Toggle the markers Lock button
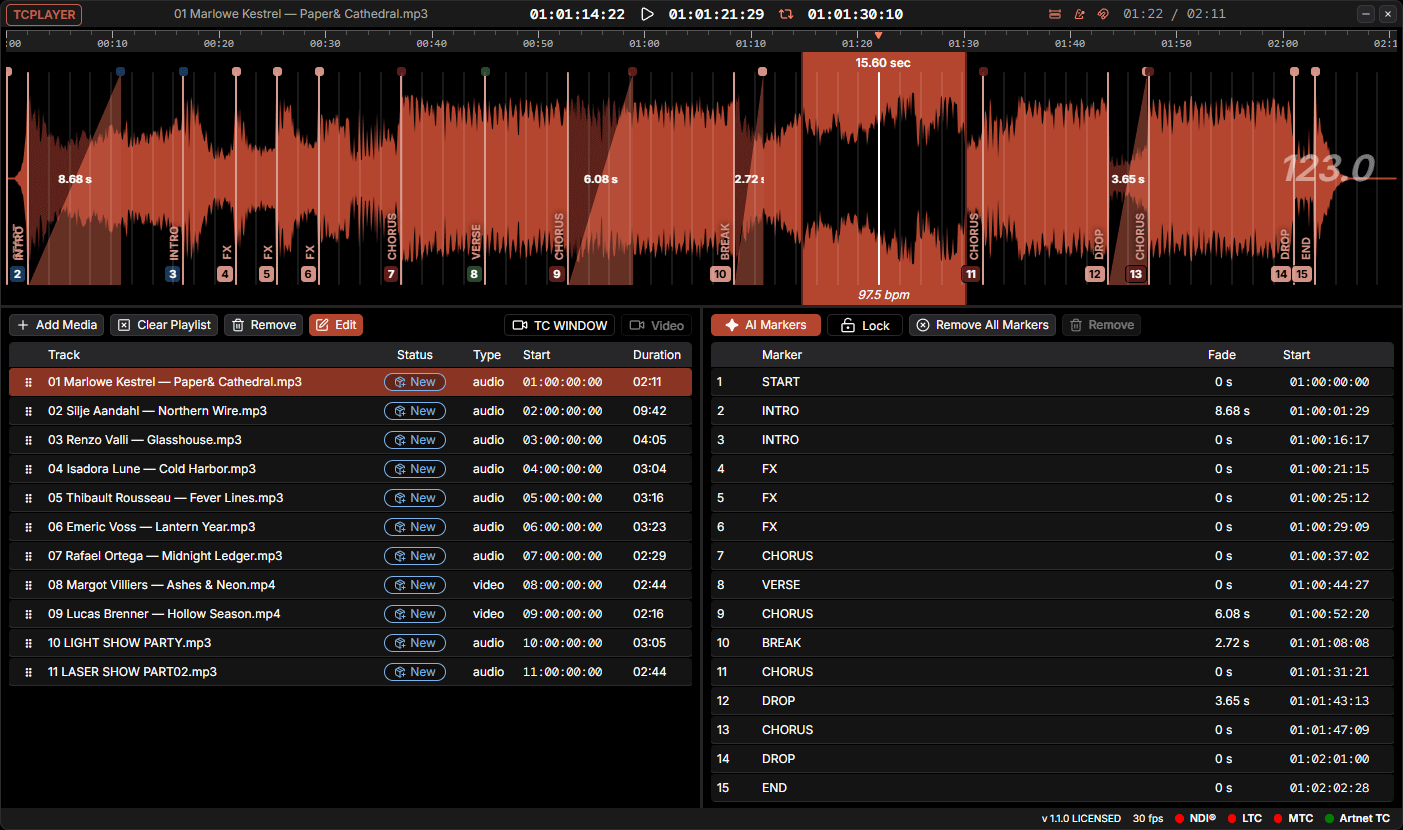The image size is (1403, 830). coord(865,325)
